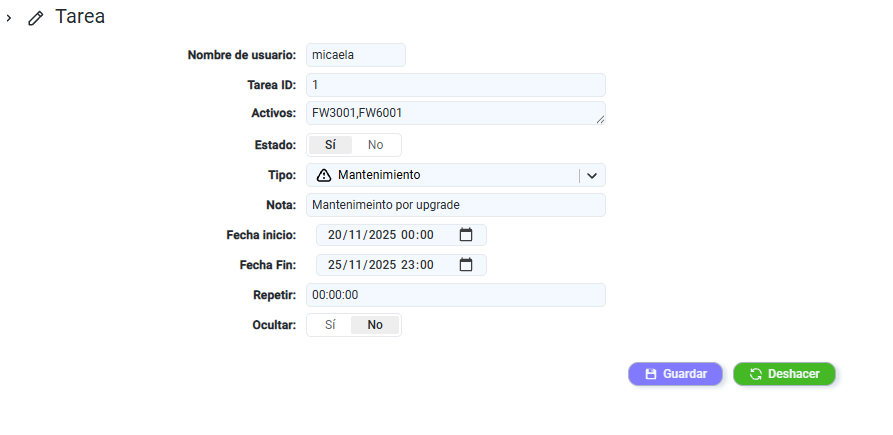Image resolution: width=893 pixels, height=435 pixels.
Task: Set Ocultar to Sí
Action: pyautogui.click(x=330, y=325)
